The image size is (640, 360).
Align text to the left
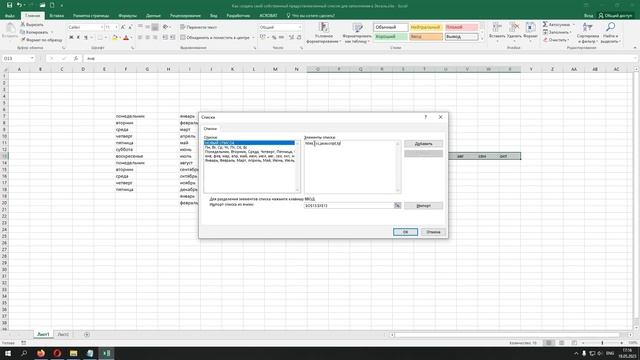(140, 38)
